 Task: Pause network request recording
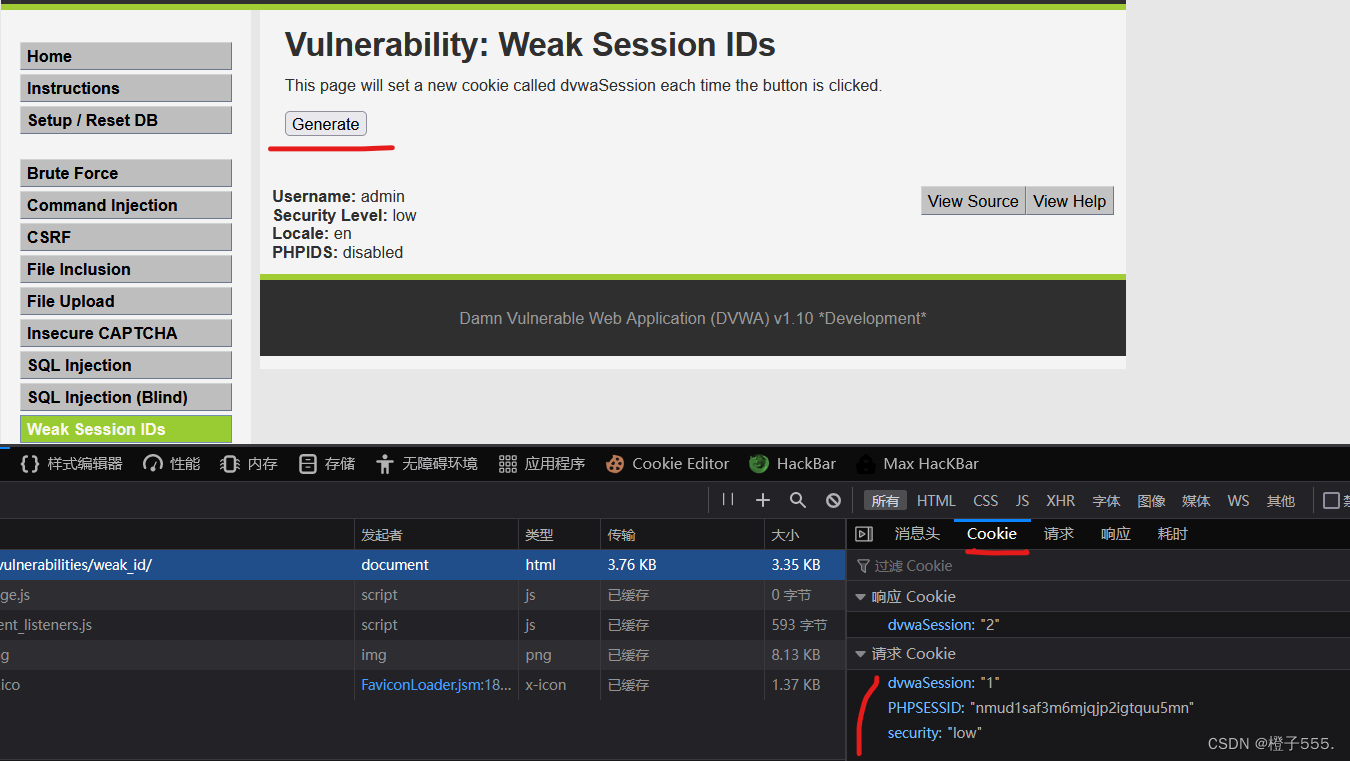click(727, 499)
